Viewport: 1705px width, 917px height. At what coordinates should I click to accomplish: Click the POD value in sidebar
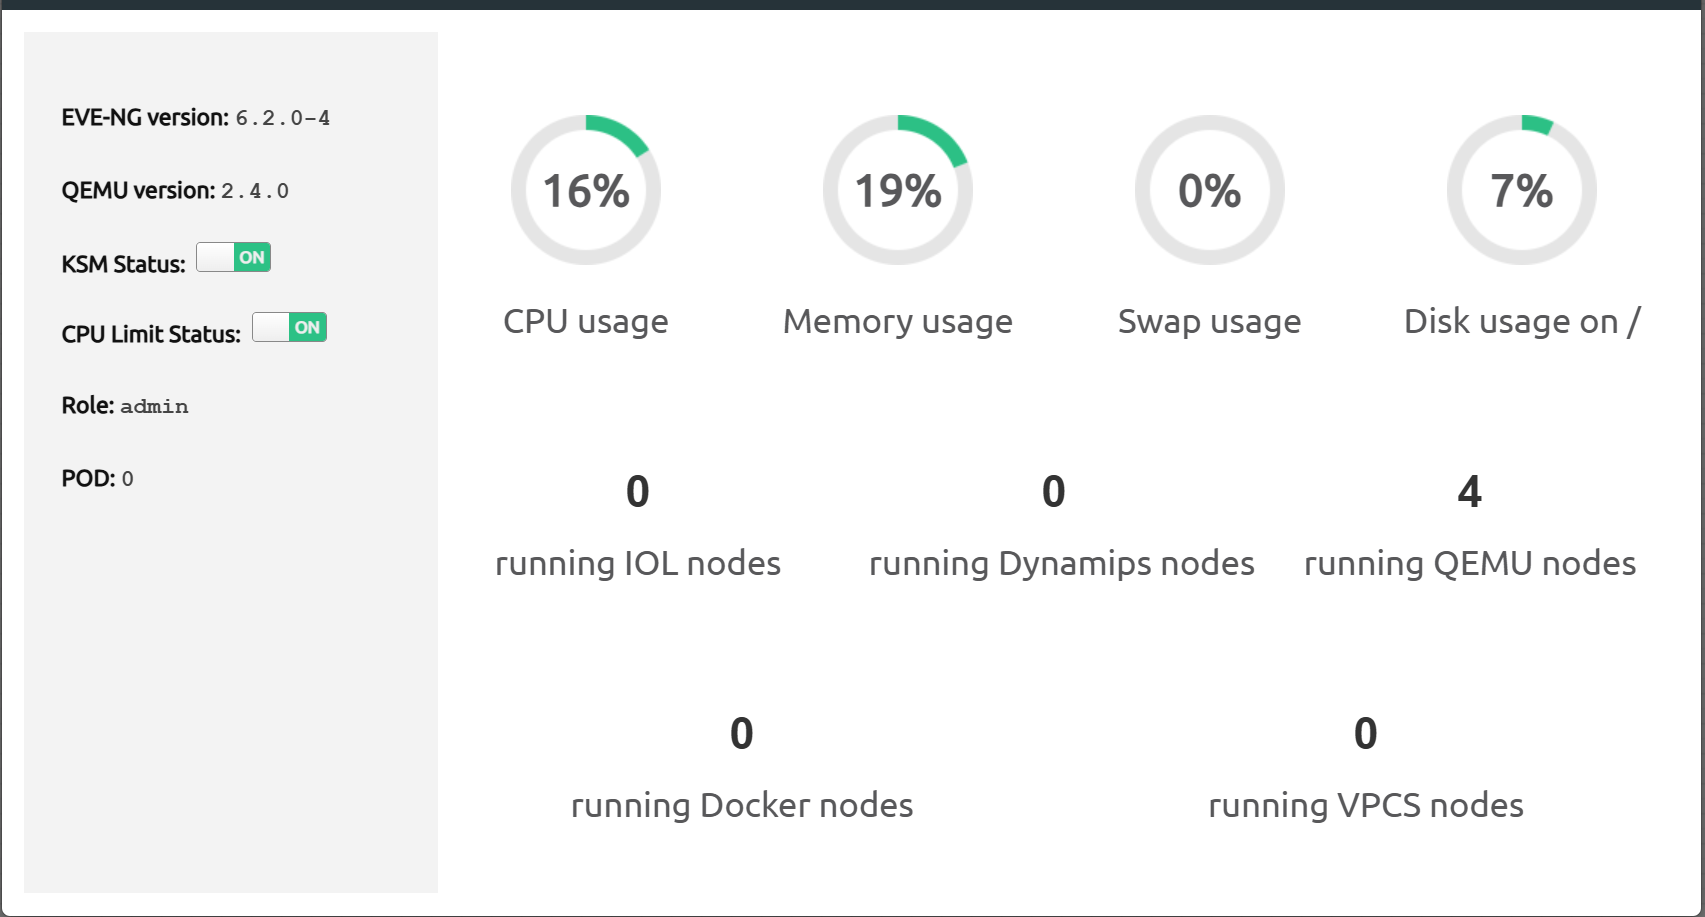click(x=127, y=480)
